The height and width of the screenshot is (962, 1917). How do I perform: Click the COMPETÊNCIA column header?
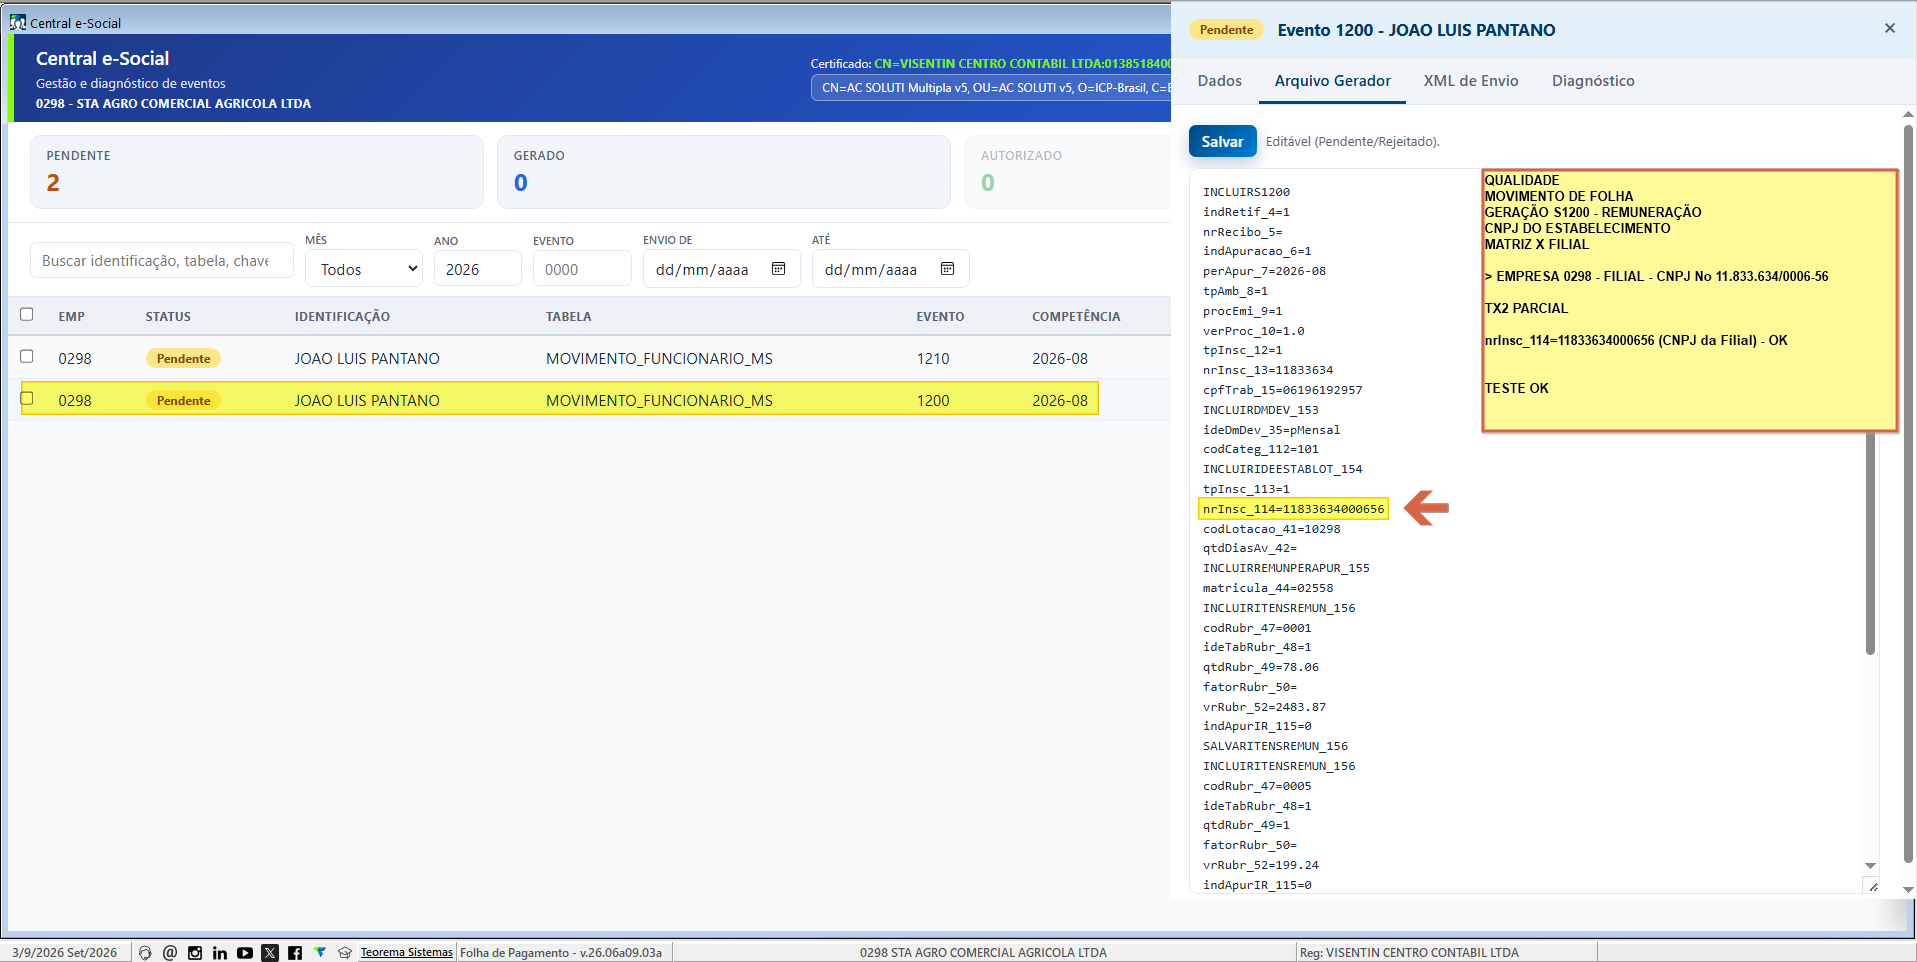[1076, 316]
